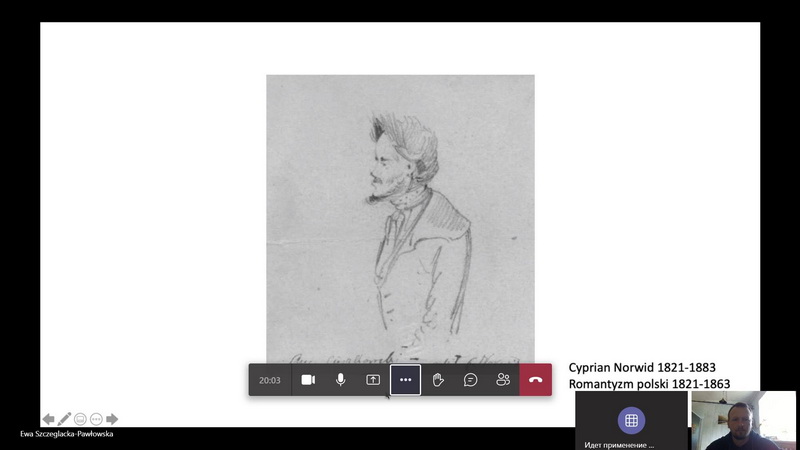Click the meeting duration timer 20:03
This screenshot has width=800, height=450.
pos(270,380)
